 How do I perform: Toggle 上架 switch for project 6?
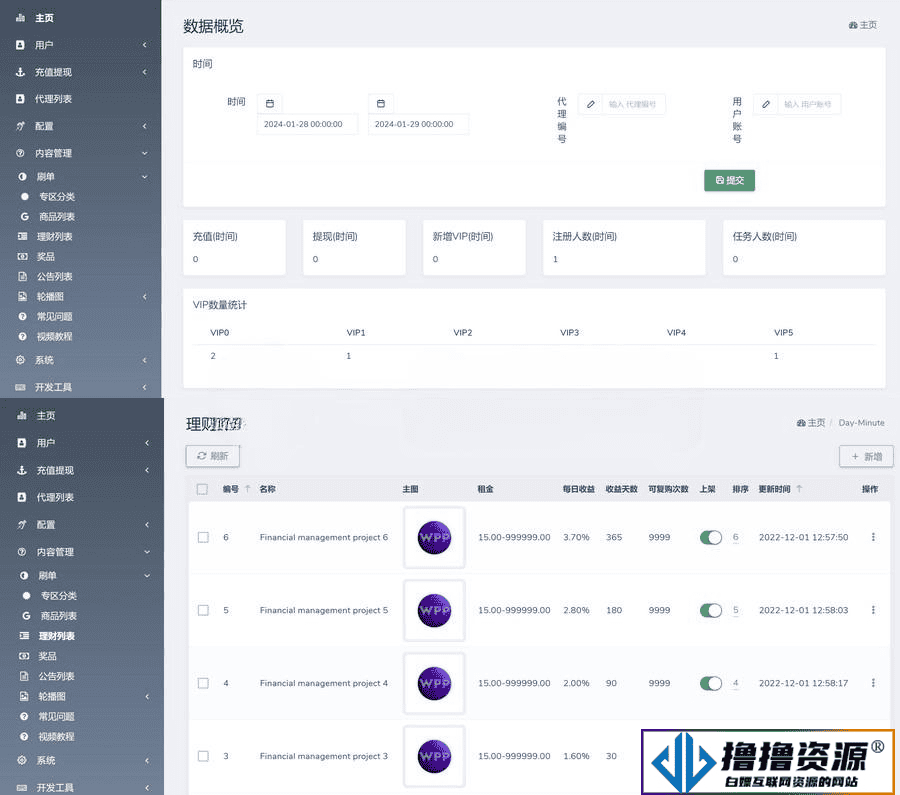[711, 537]
